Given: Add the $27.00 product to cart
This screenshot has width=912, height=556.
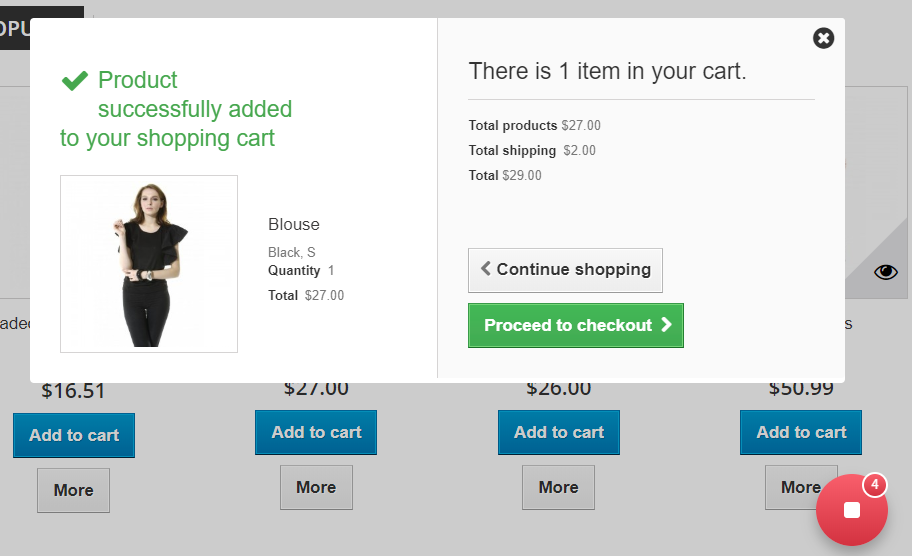Looking at the screenshot, I should (316, 433).
